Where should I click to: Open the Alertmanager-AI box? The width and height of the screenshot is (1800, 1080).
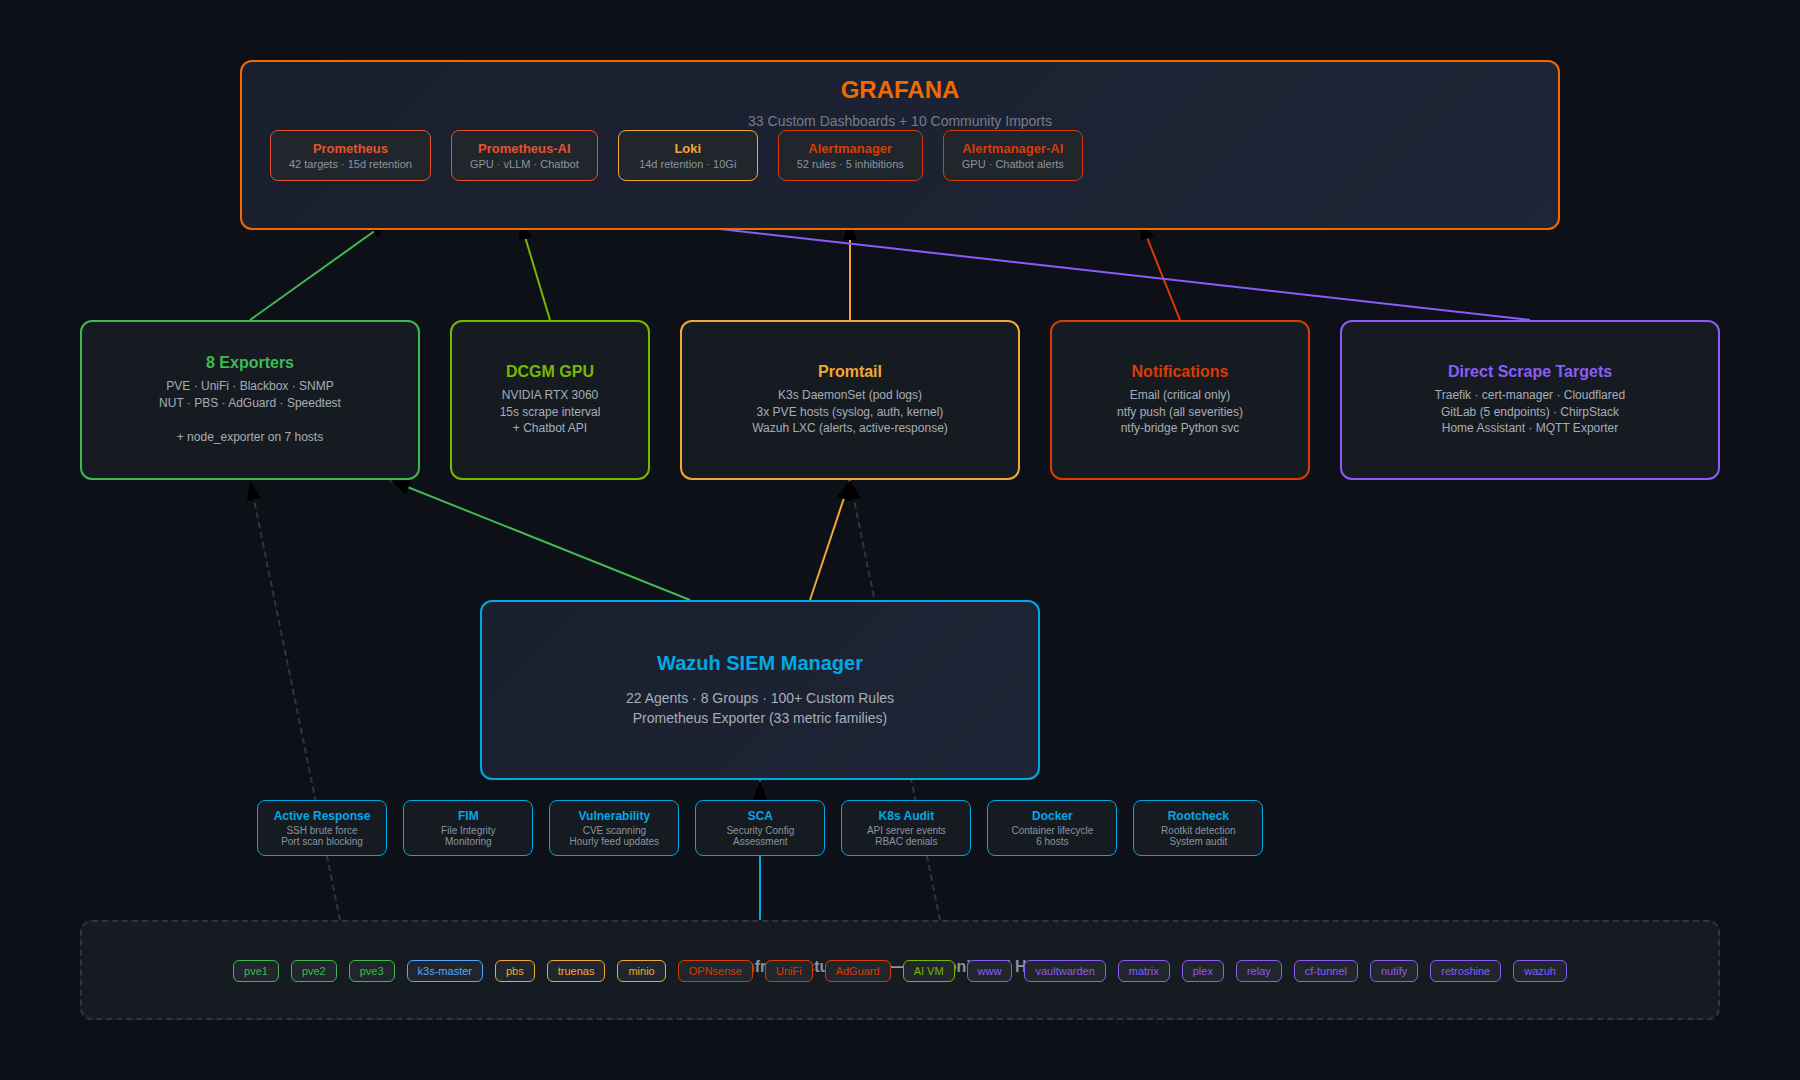[x=1012, y=155]
